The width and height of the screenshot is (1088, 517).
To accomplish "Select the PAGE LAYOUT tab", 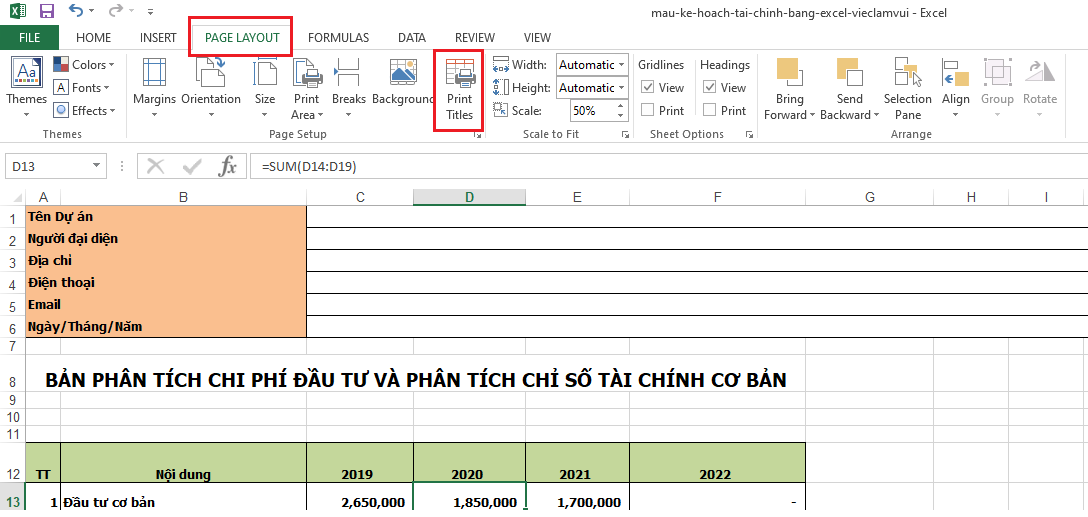I will (242, 37).
